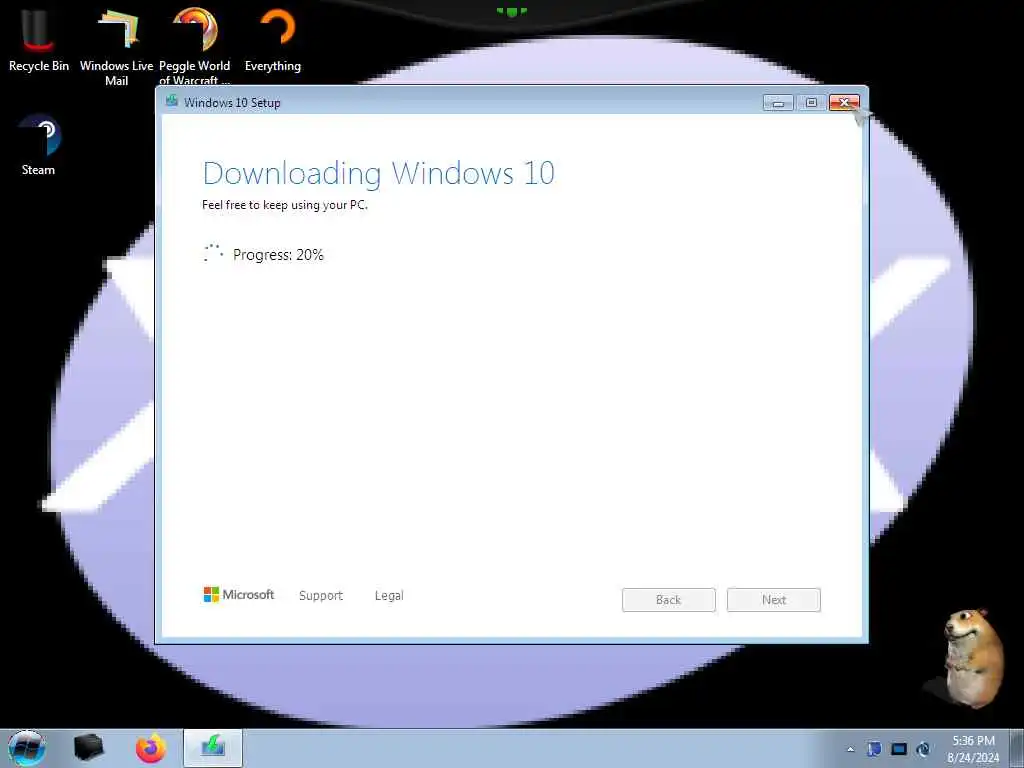Launch Firefox from the taskbar
The width and height of the screenshot is (1024, 768).
(x=151, y=748)
